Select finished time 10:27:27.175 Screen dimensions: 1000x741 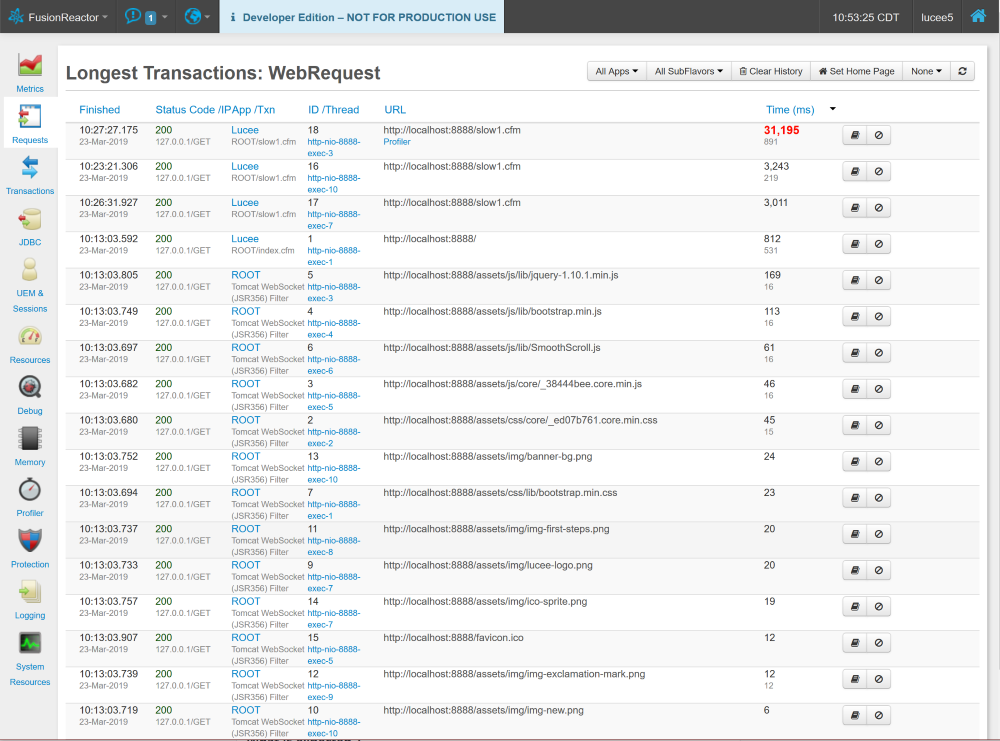tap(108, 130)
